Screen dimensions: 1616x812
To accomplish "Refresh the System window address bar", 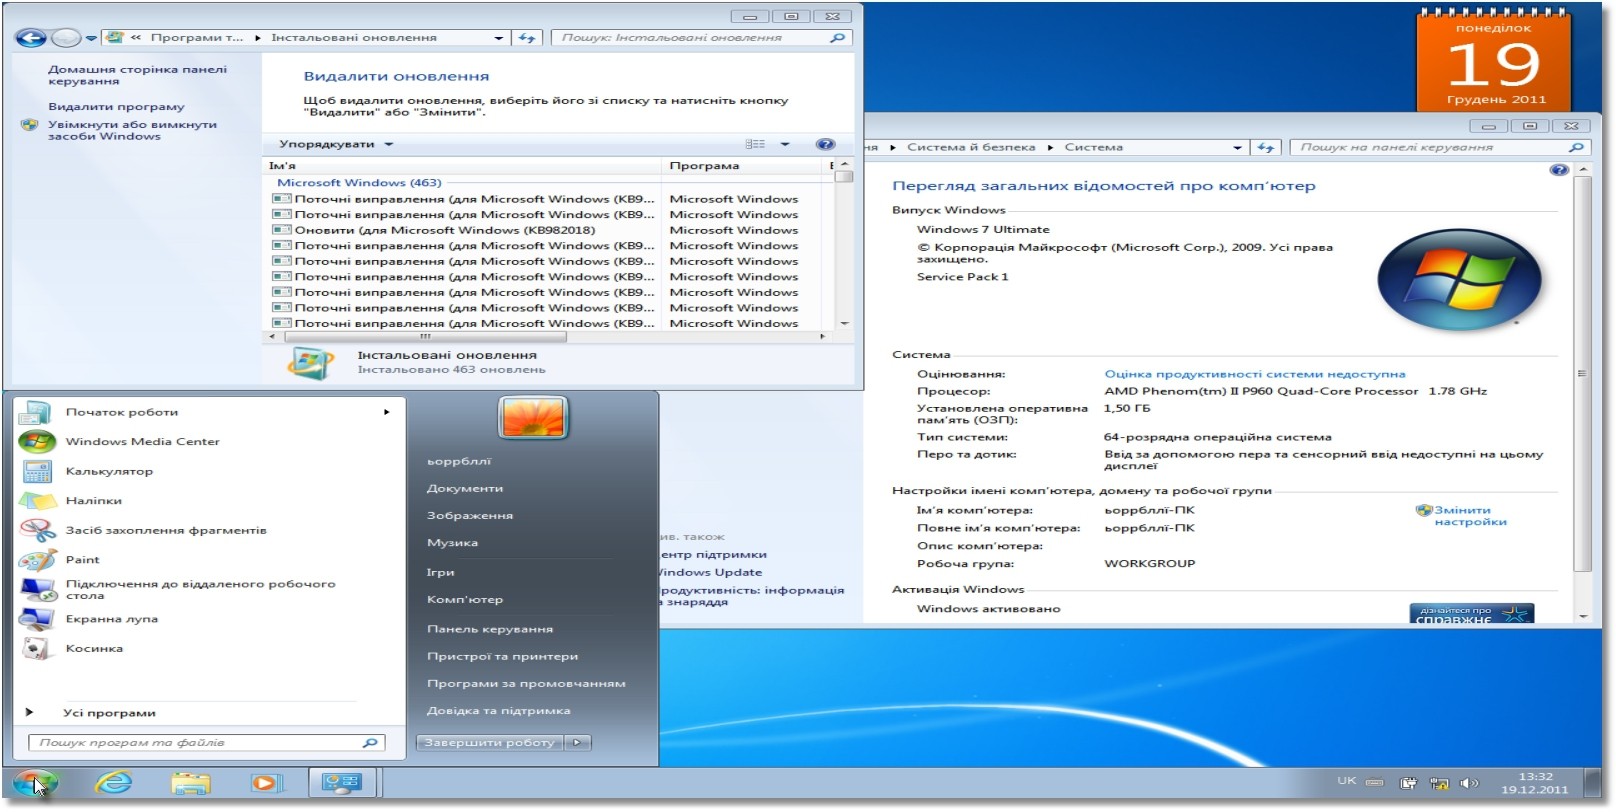I will point(1266,147).
